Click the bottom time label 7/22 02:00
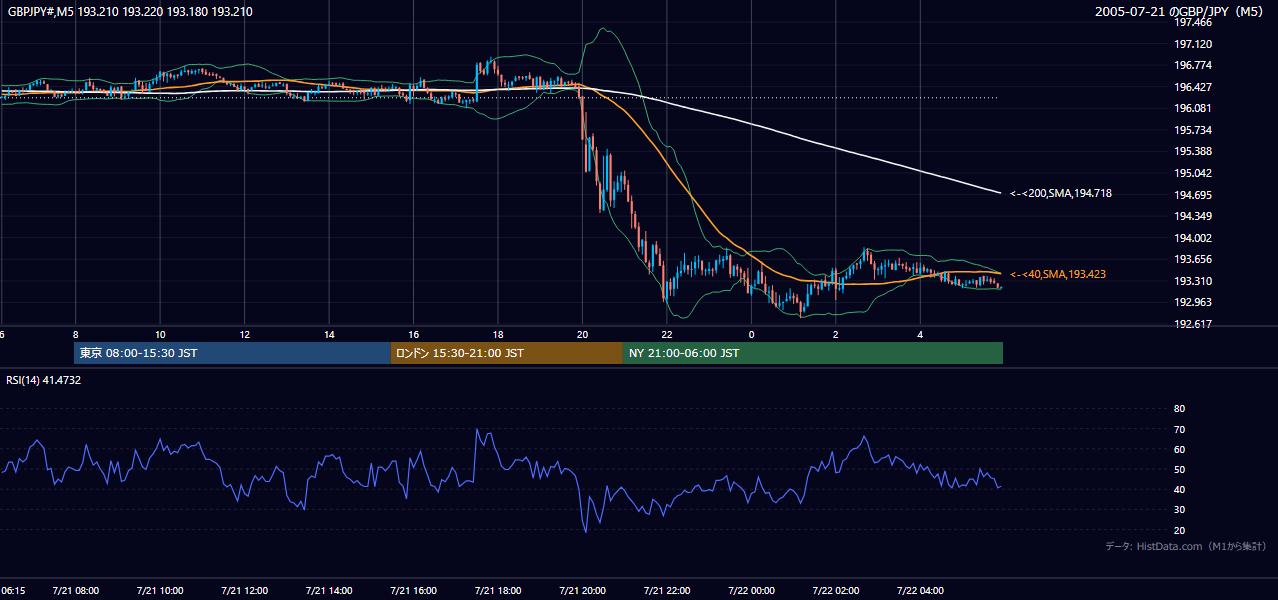 click(836, 591)
